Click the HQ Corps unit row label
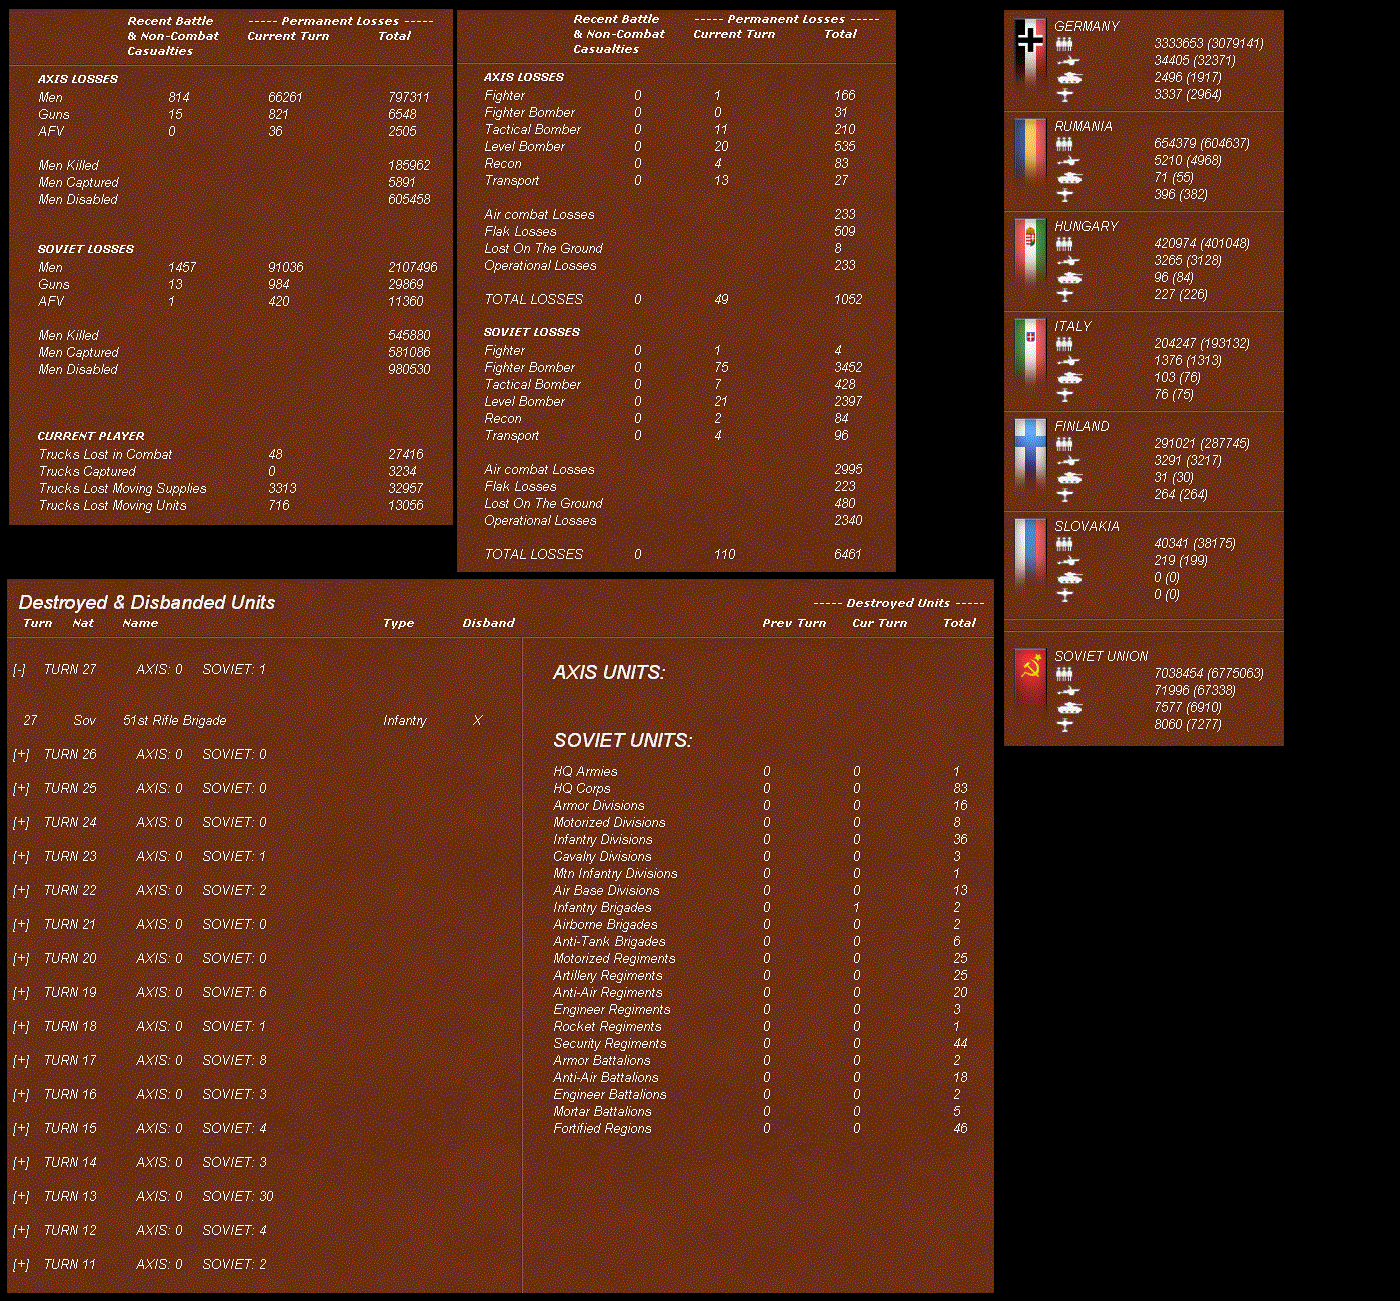Image resolution: width=1400 pixels, height=1301 pixels. click(x=581, y=789)
